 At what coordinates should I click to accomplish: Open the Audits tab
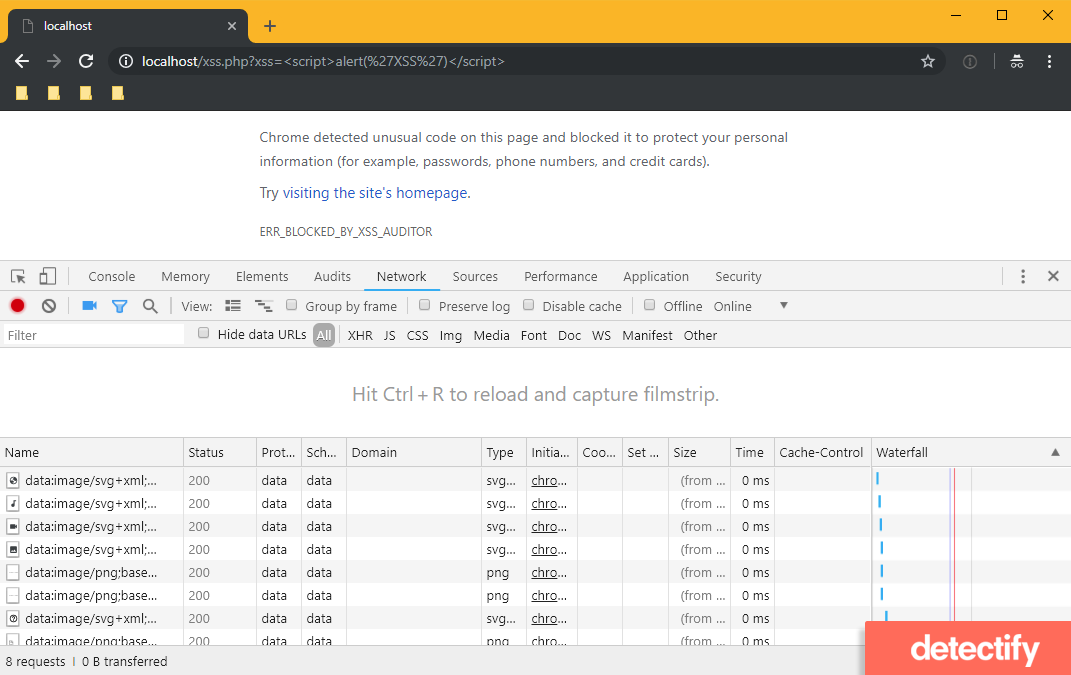(x=333, y=277)
